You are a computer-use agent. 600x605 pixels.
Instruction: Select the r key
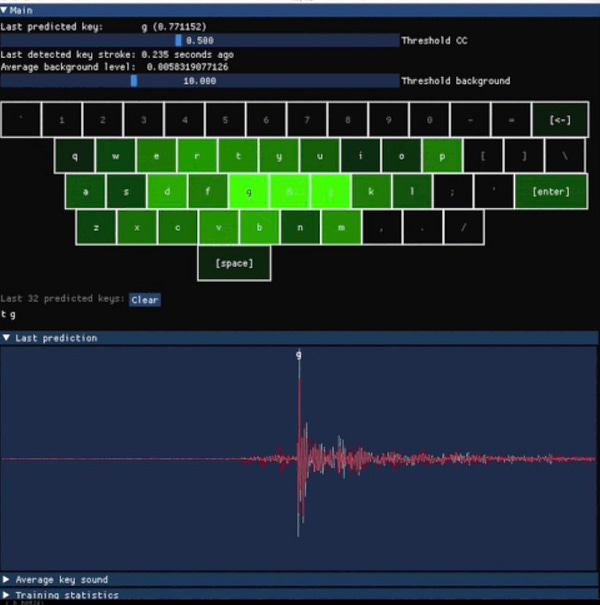[197, 155]
